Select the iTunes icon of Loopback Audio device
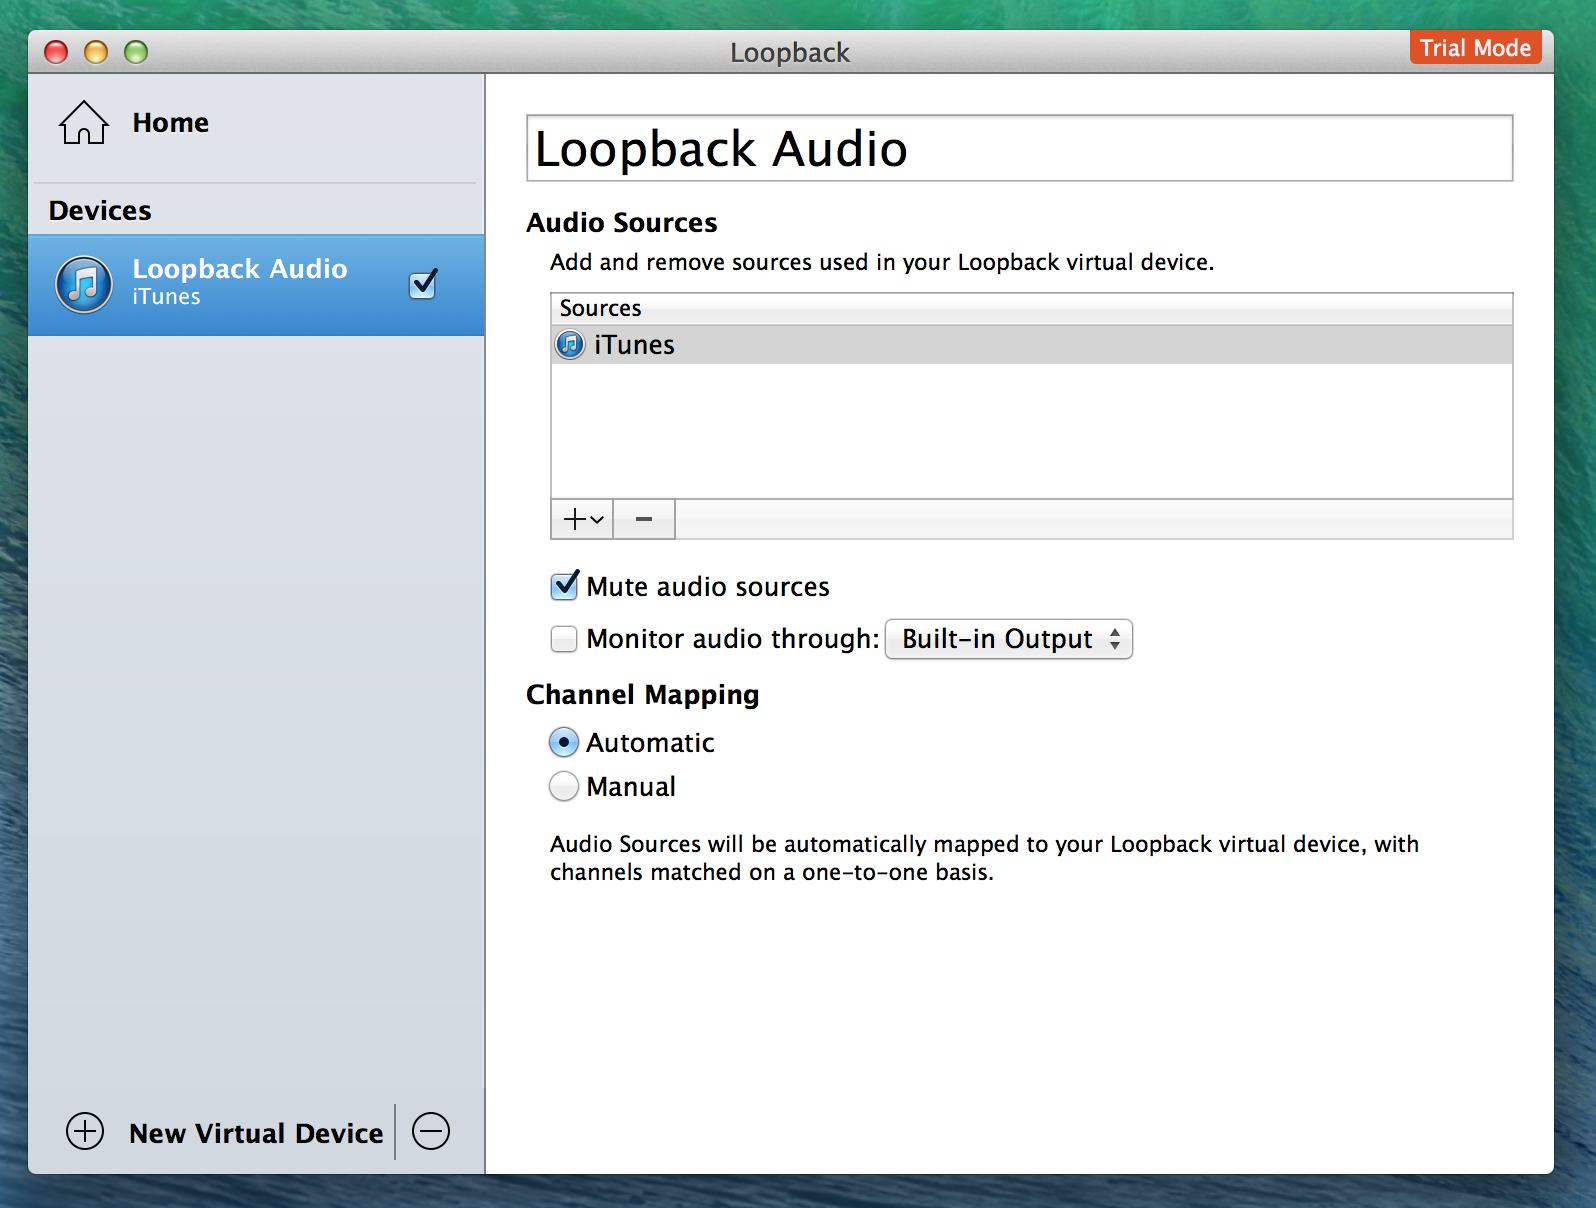1596x1208 pixels. [84, 285]
